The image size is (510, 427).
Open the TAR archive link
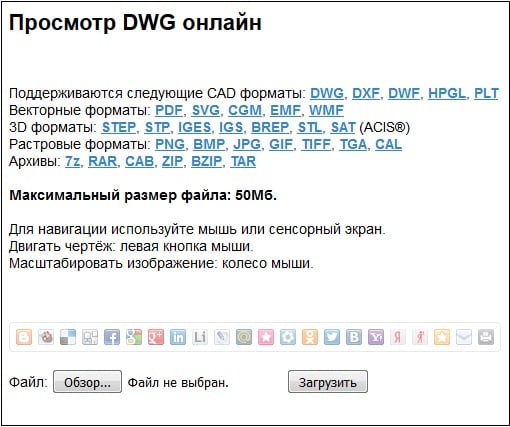pyautogui.click(x=243, y=161)
